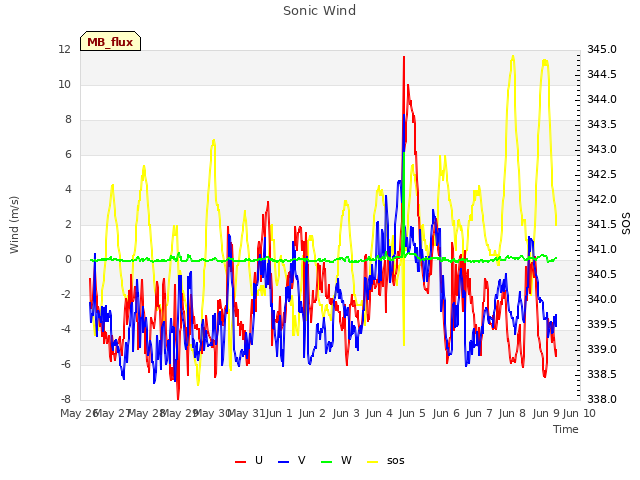The height and width of the screenshot is (480, 640).
Task: Click the 345.0 right axis tick label
Action: (x=602, y=49)
